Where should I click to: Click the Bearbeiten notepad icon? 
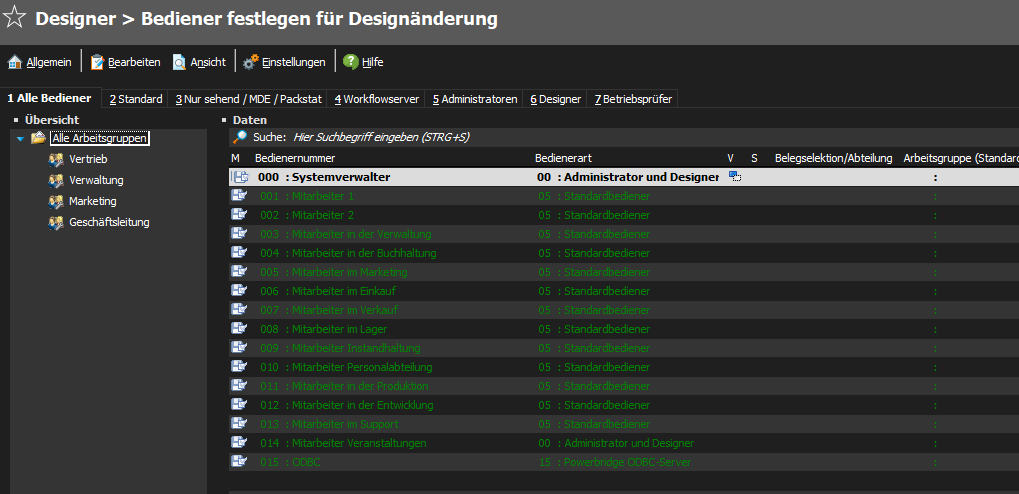point(97,62)
